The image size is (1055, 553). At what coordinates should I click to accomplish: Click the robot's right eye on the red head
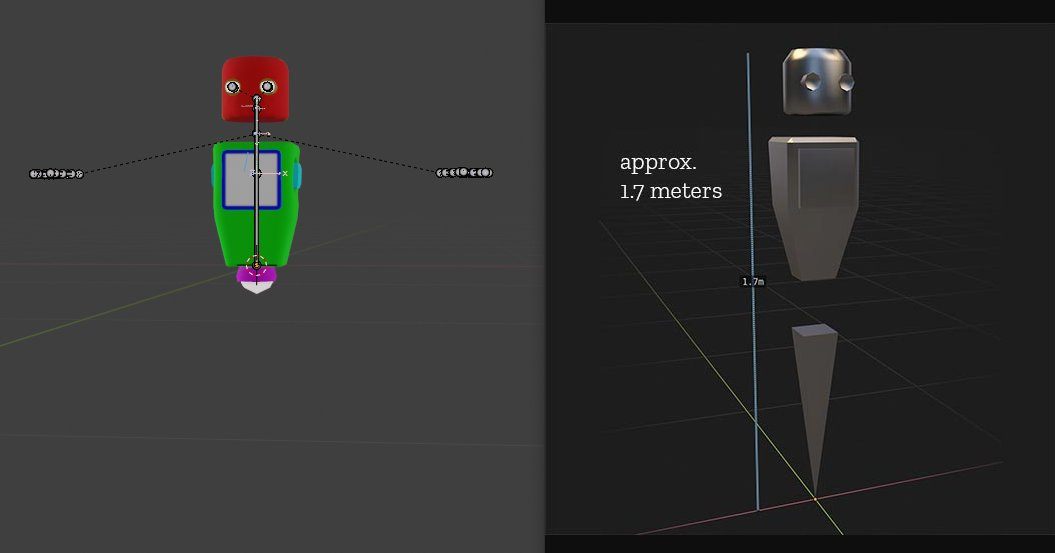(268, 86)
